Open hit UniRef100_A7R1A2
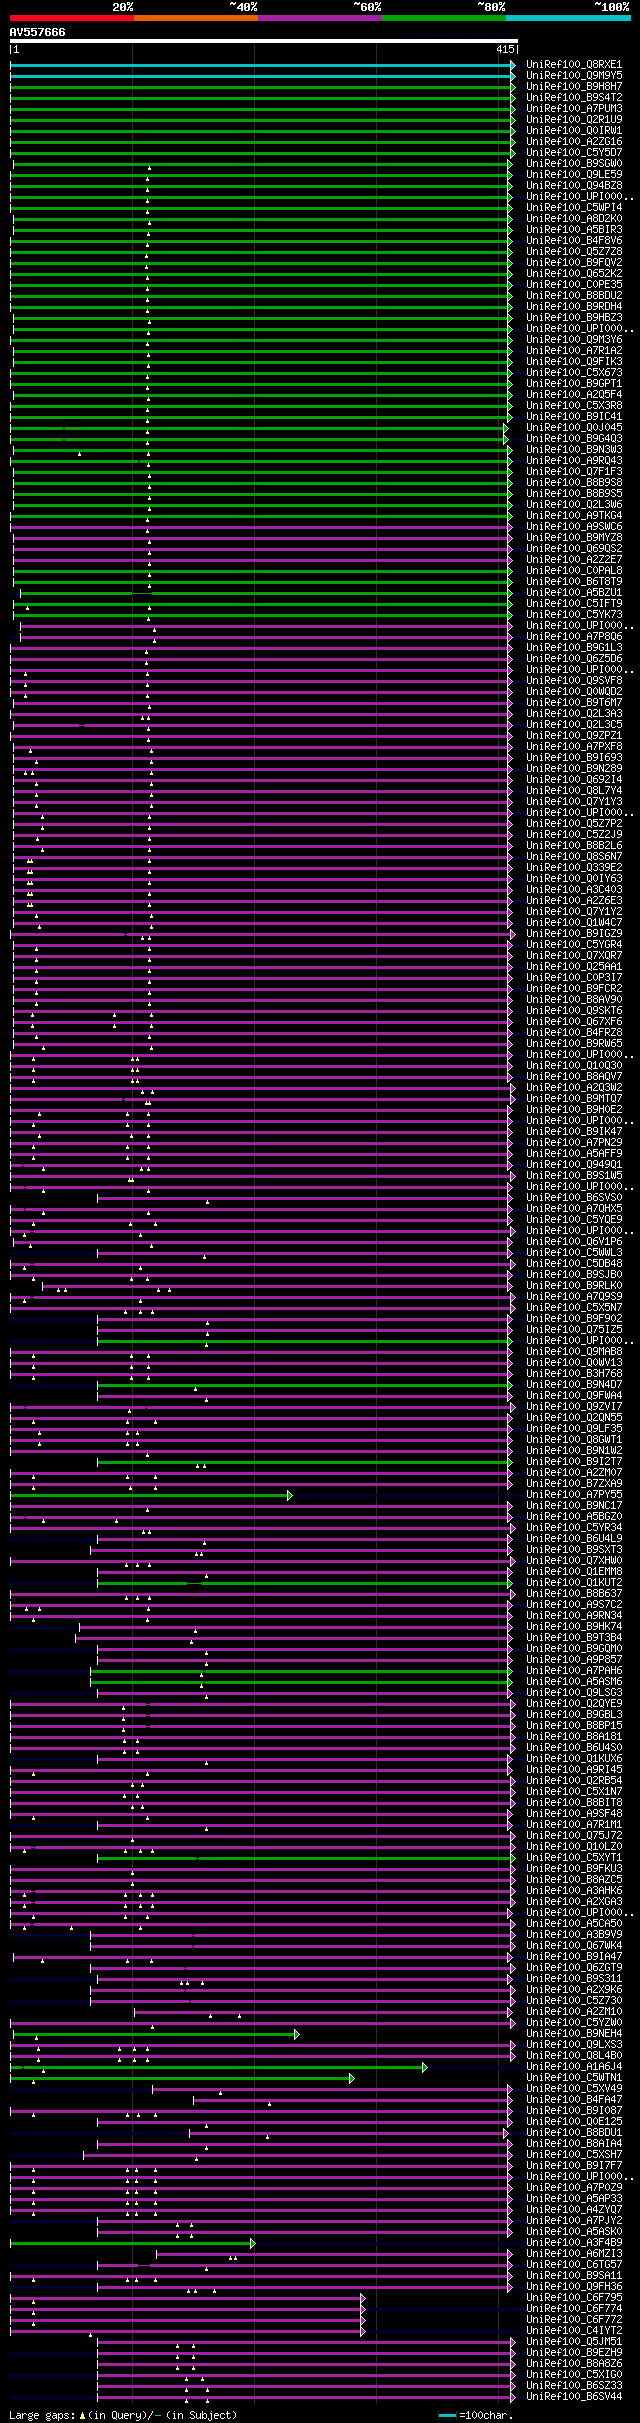 pos(574,350)
